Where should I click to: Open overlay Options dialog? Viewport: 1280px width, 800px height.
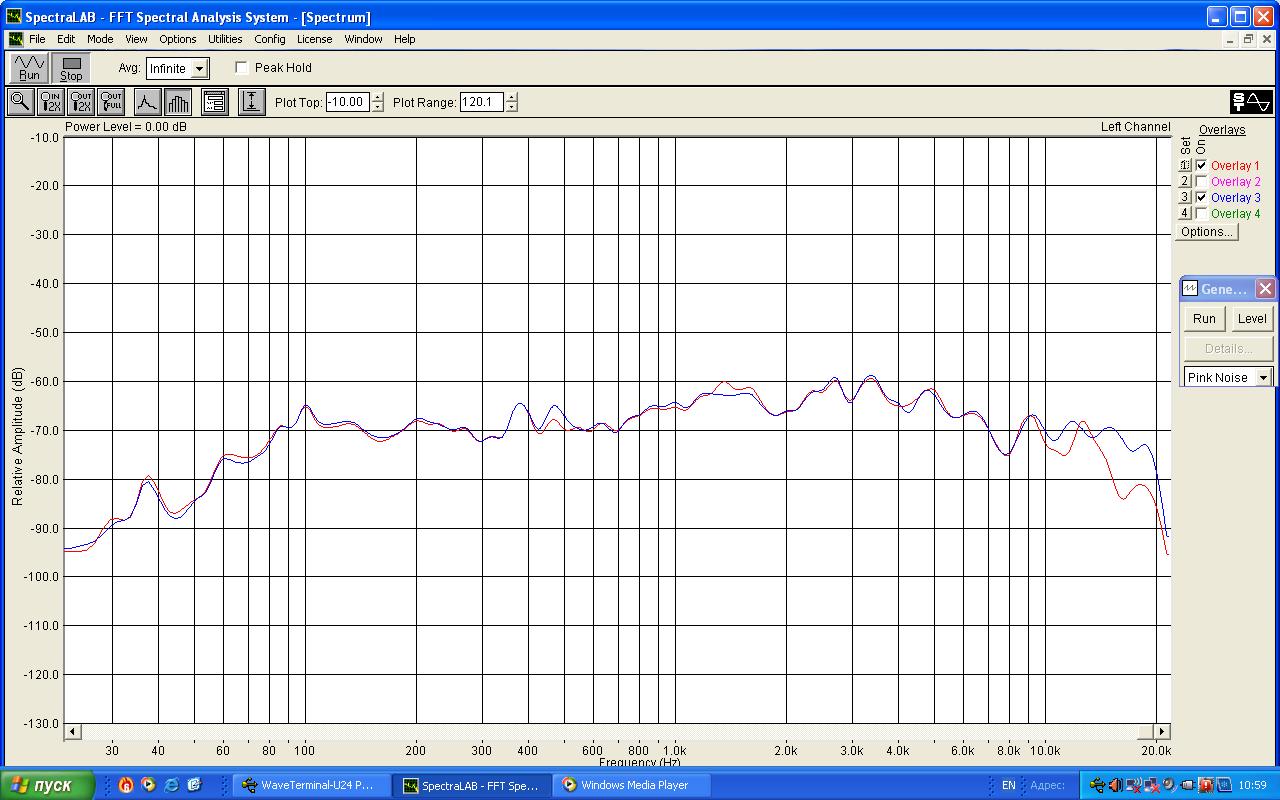(1206, 232)
